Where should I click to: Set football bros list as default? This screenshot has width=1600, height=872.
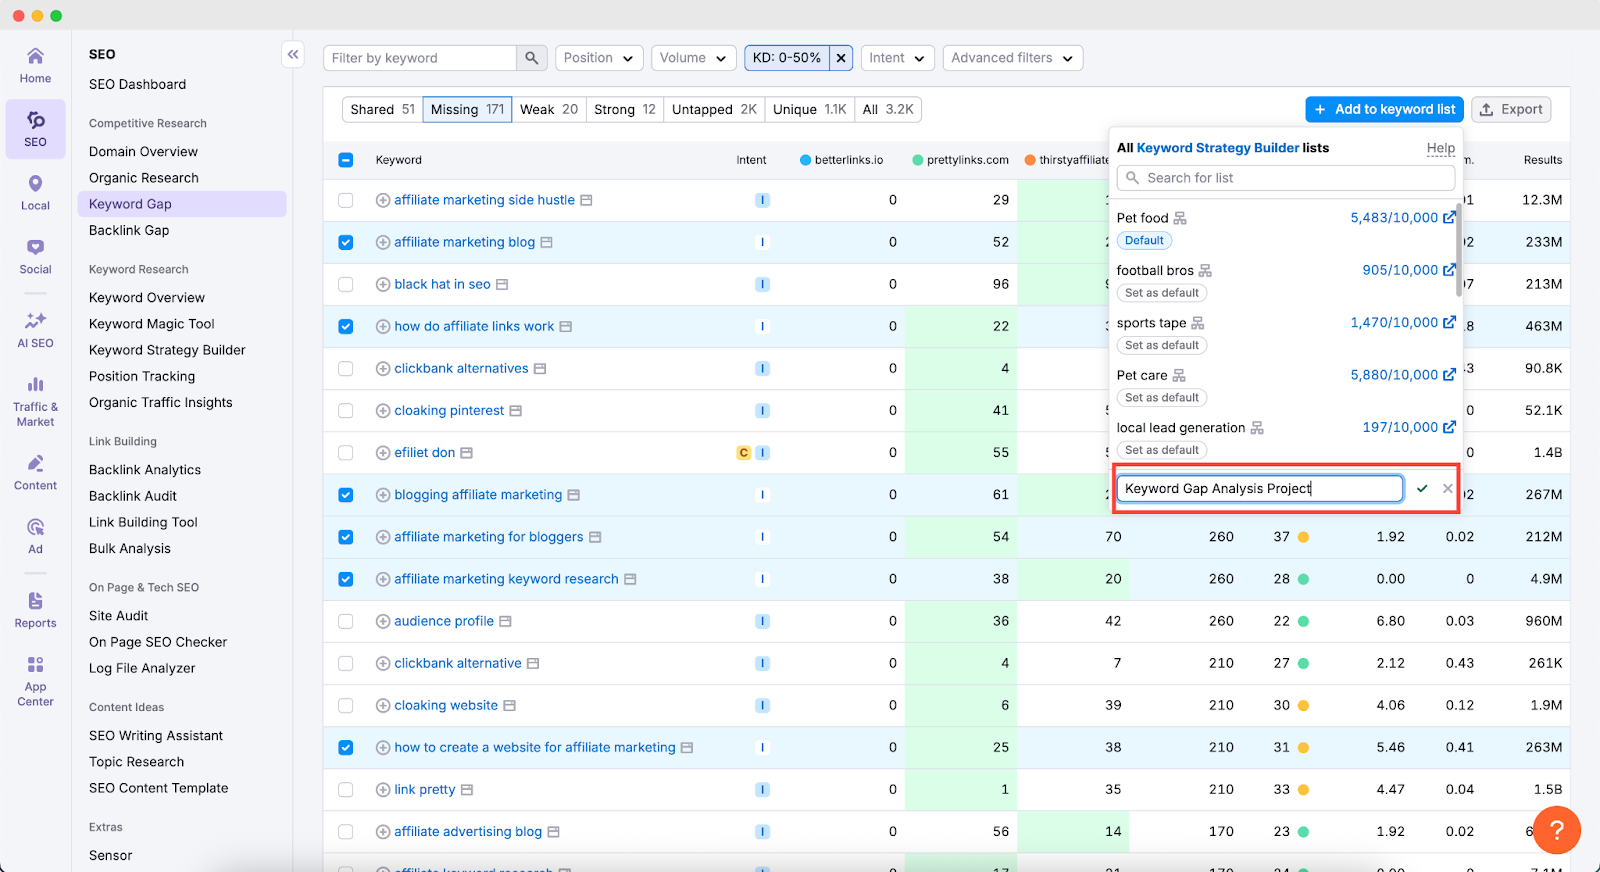click(x=1161, y=293)
